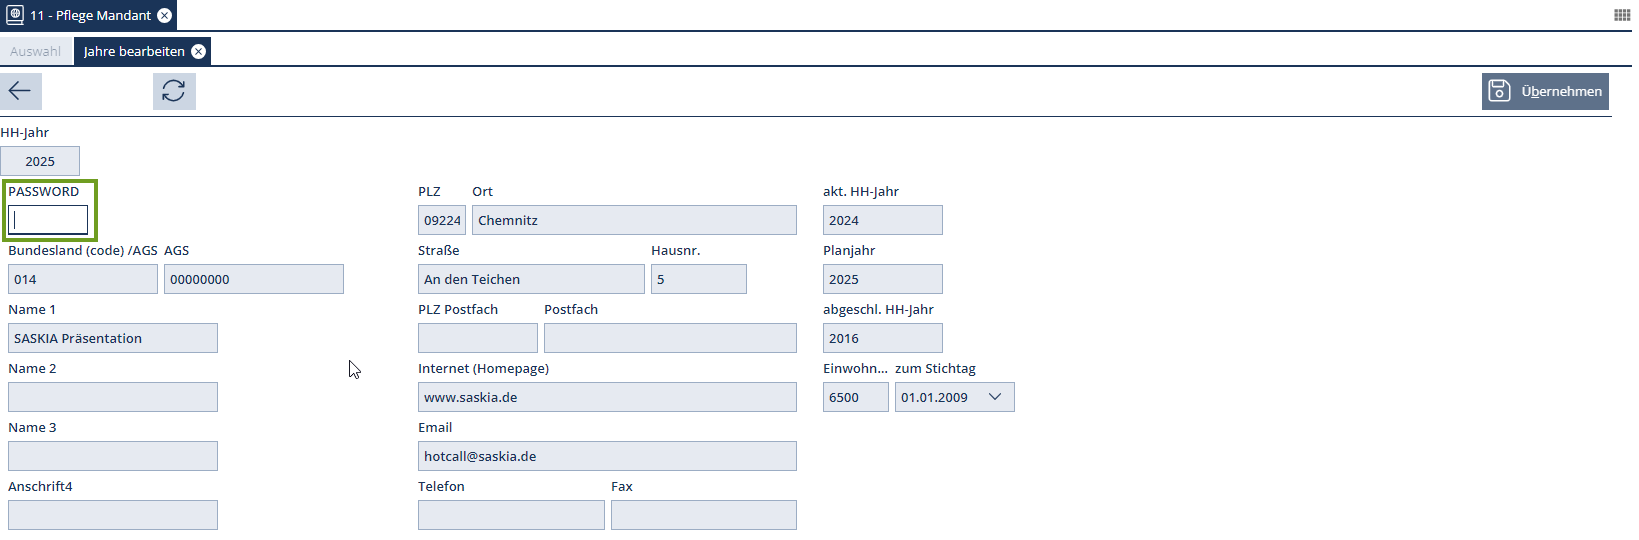
Task: Open the zum Stichtag date dropdown
Action: (995, 397)
